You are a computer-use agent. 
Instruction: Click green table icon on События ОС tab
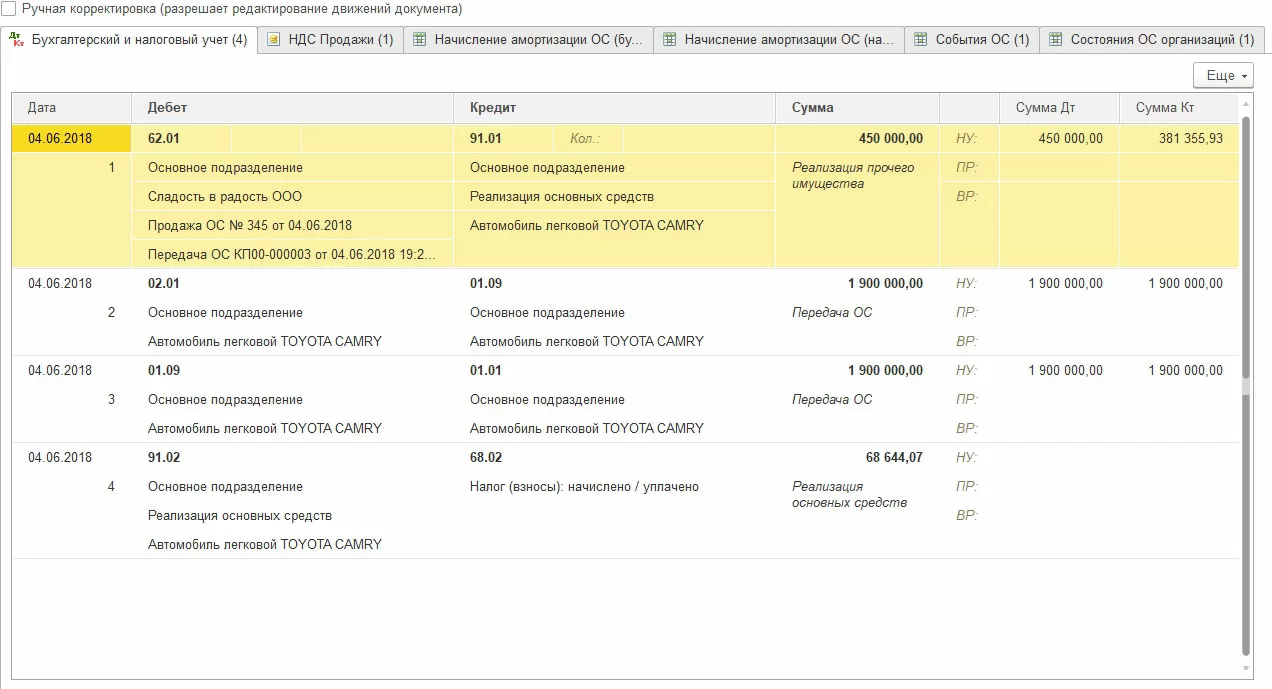pos(920,40)
